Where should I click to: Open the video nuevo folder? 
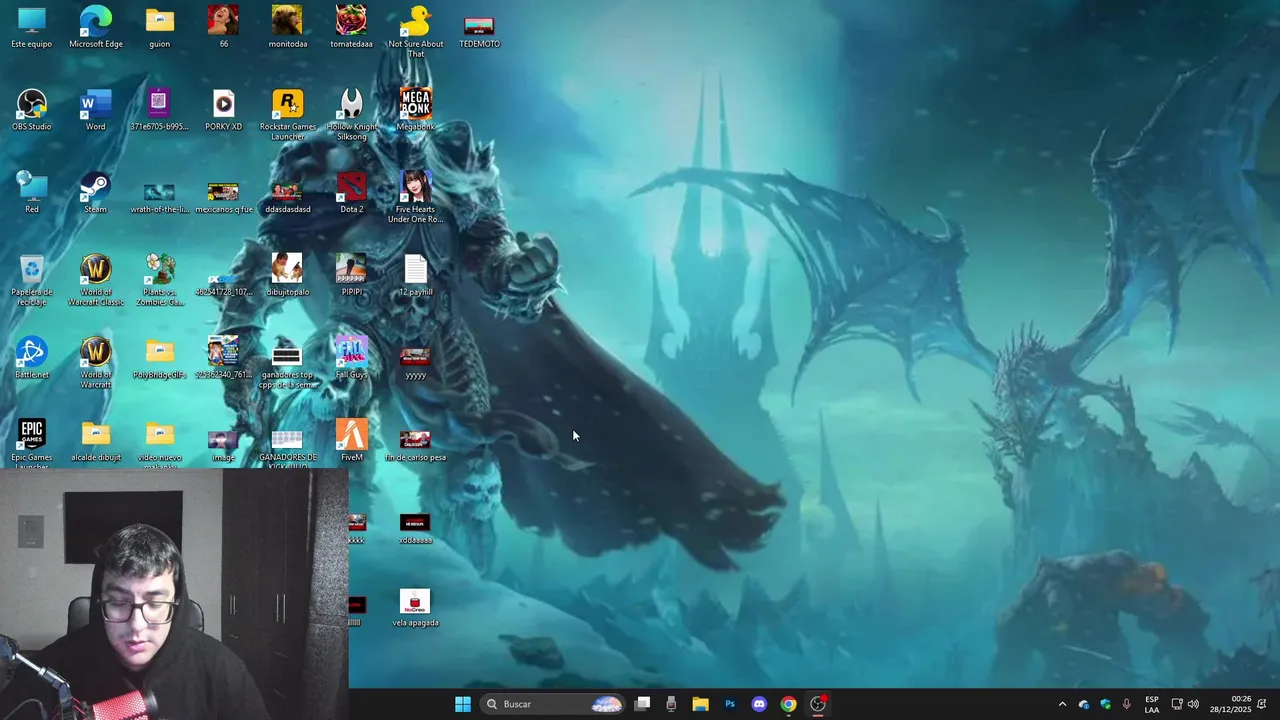[159, 444]
